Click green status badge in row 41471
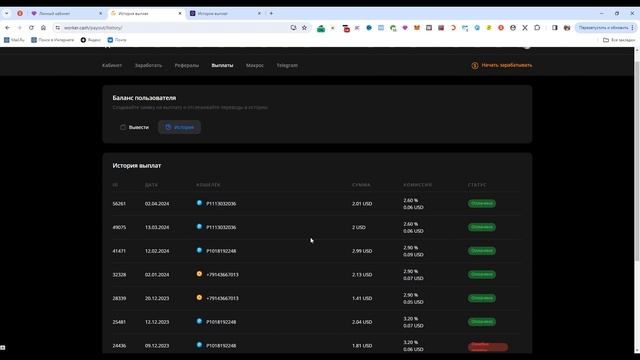The width and height of the screenshot is (640, 360). click(482, 251)
